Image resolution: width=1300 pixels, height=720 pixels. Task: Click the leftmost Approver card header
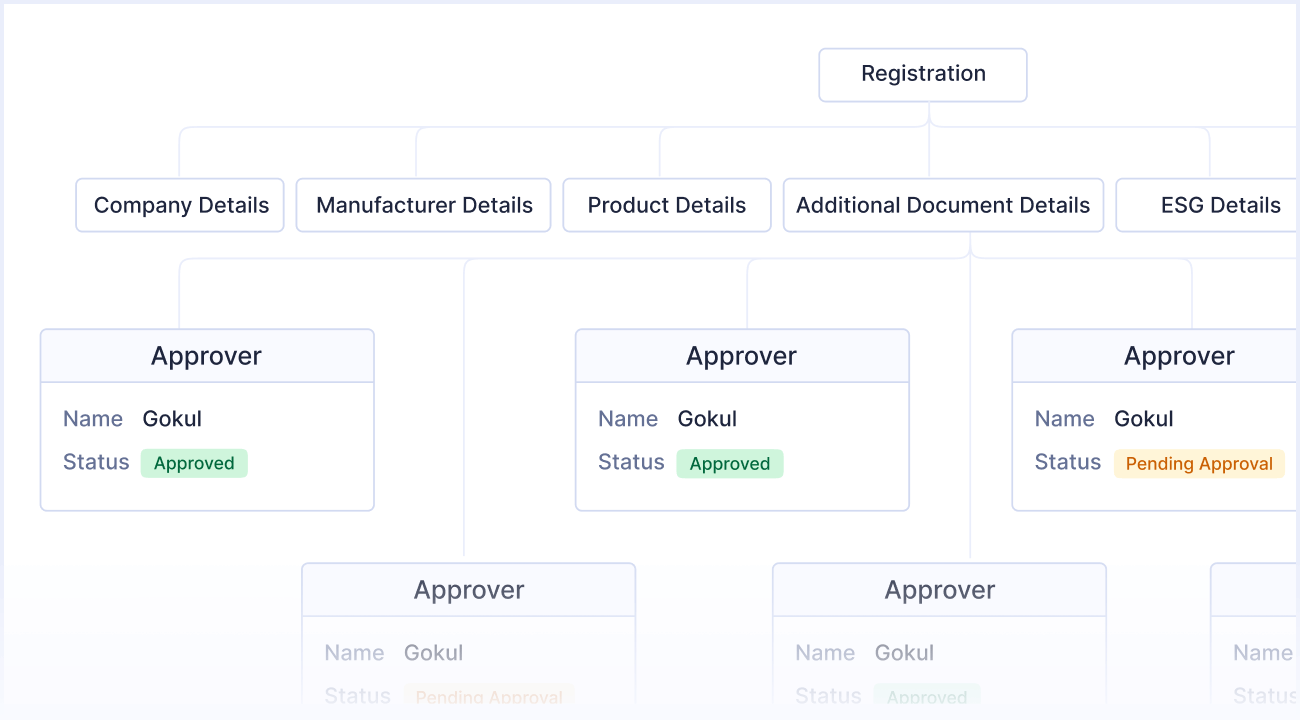pos(206,355)
